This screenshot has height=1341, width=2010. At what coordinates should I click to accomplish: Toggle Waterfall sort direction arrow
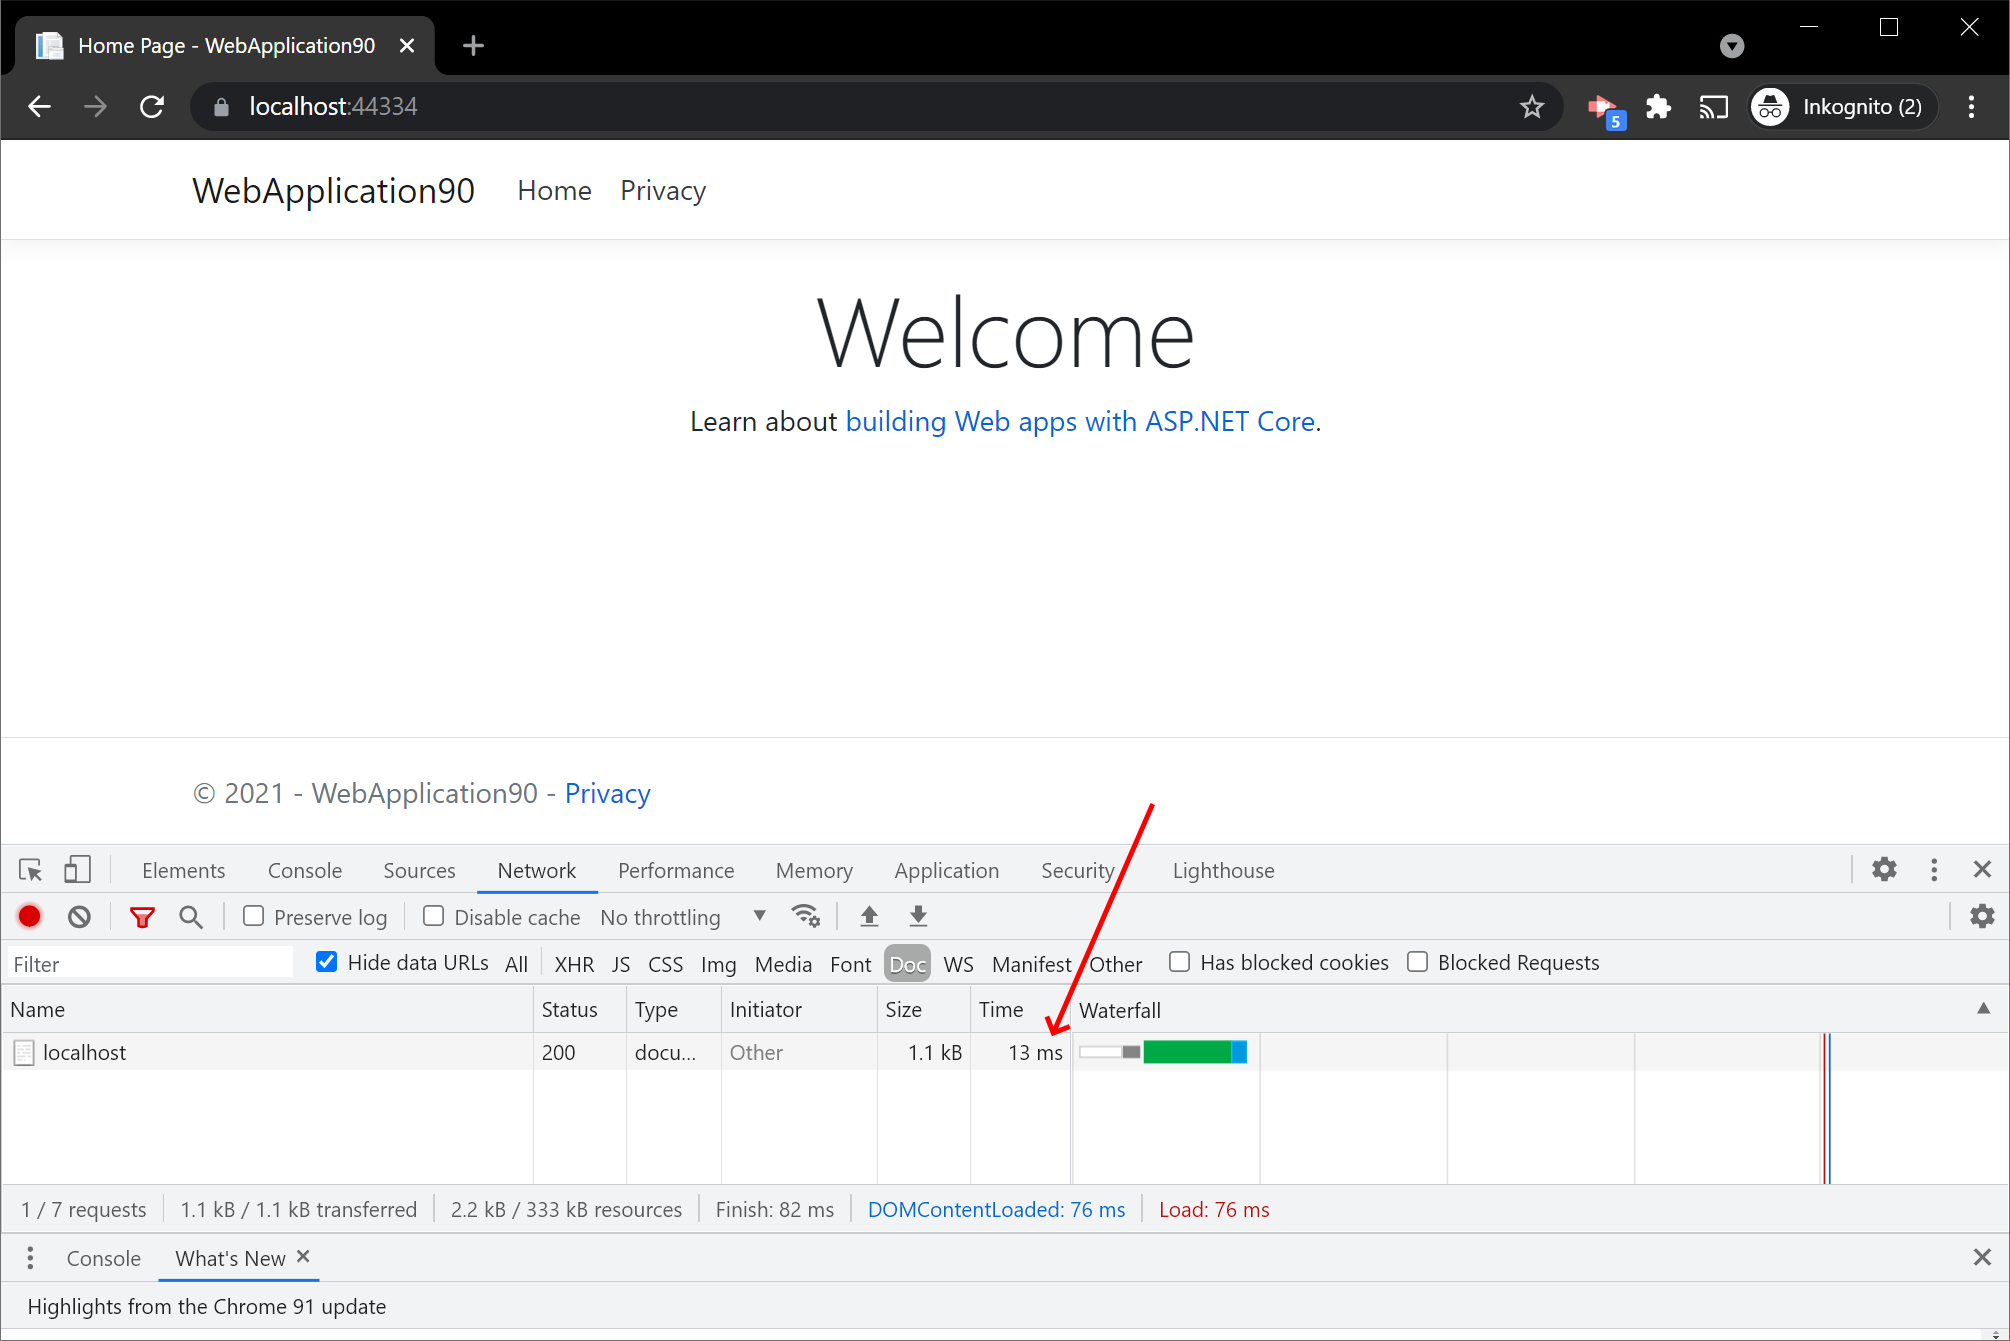click(1985, 1009)
